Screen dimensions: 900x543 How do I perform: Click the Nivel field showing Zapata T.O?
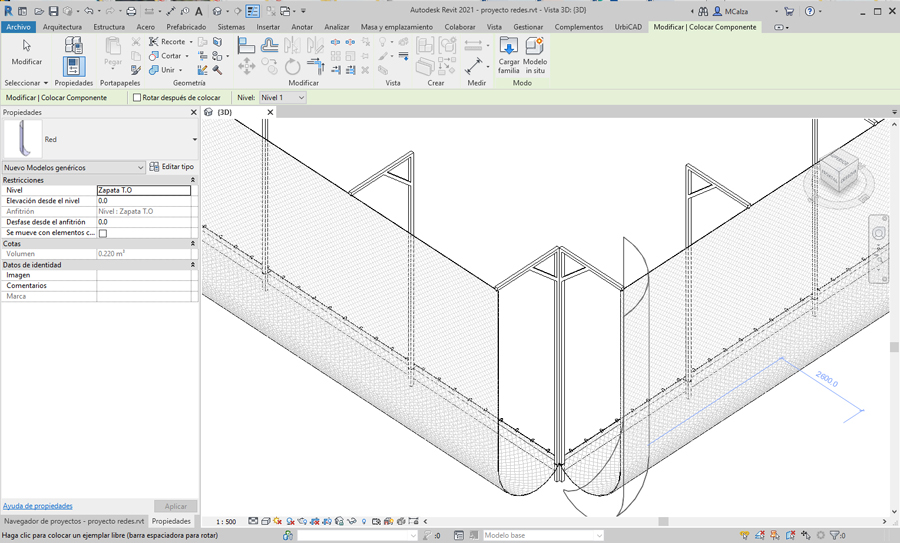[143, 190]
